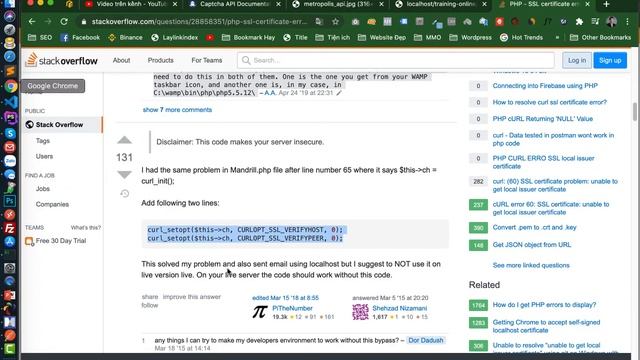This screenshot has width=640, height=360.
Task: Open the Chrome profile avatar
Action: (611, 22)
